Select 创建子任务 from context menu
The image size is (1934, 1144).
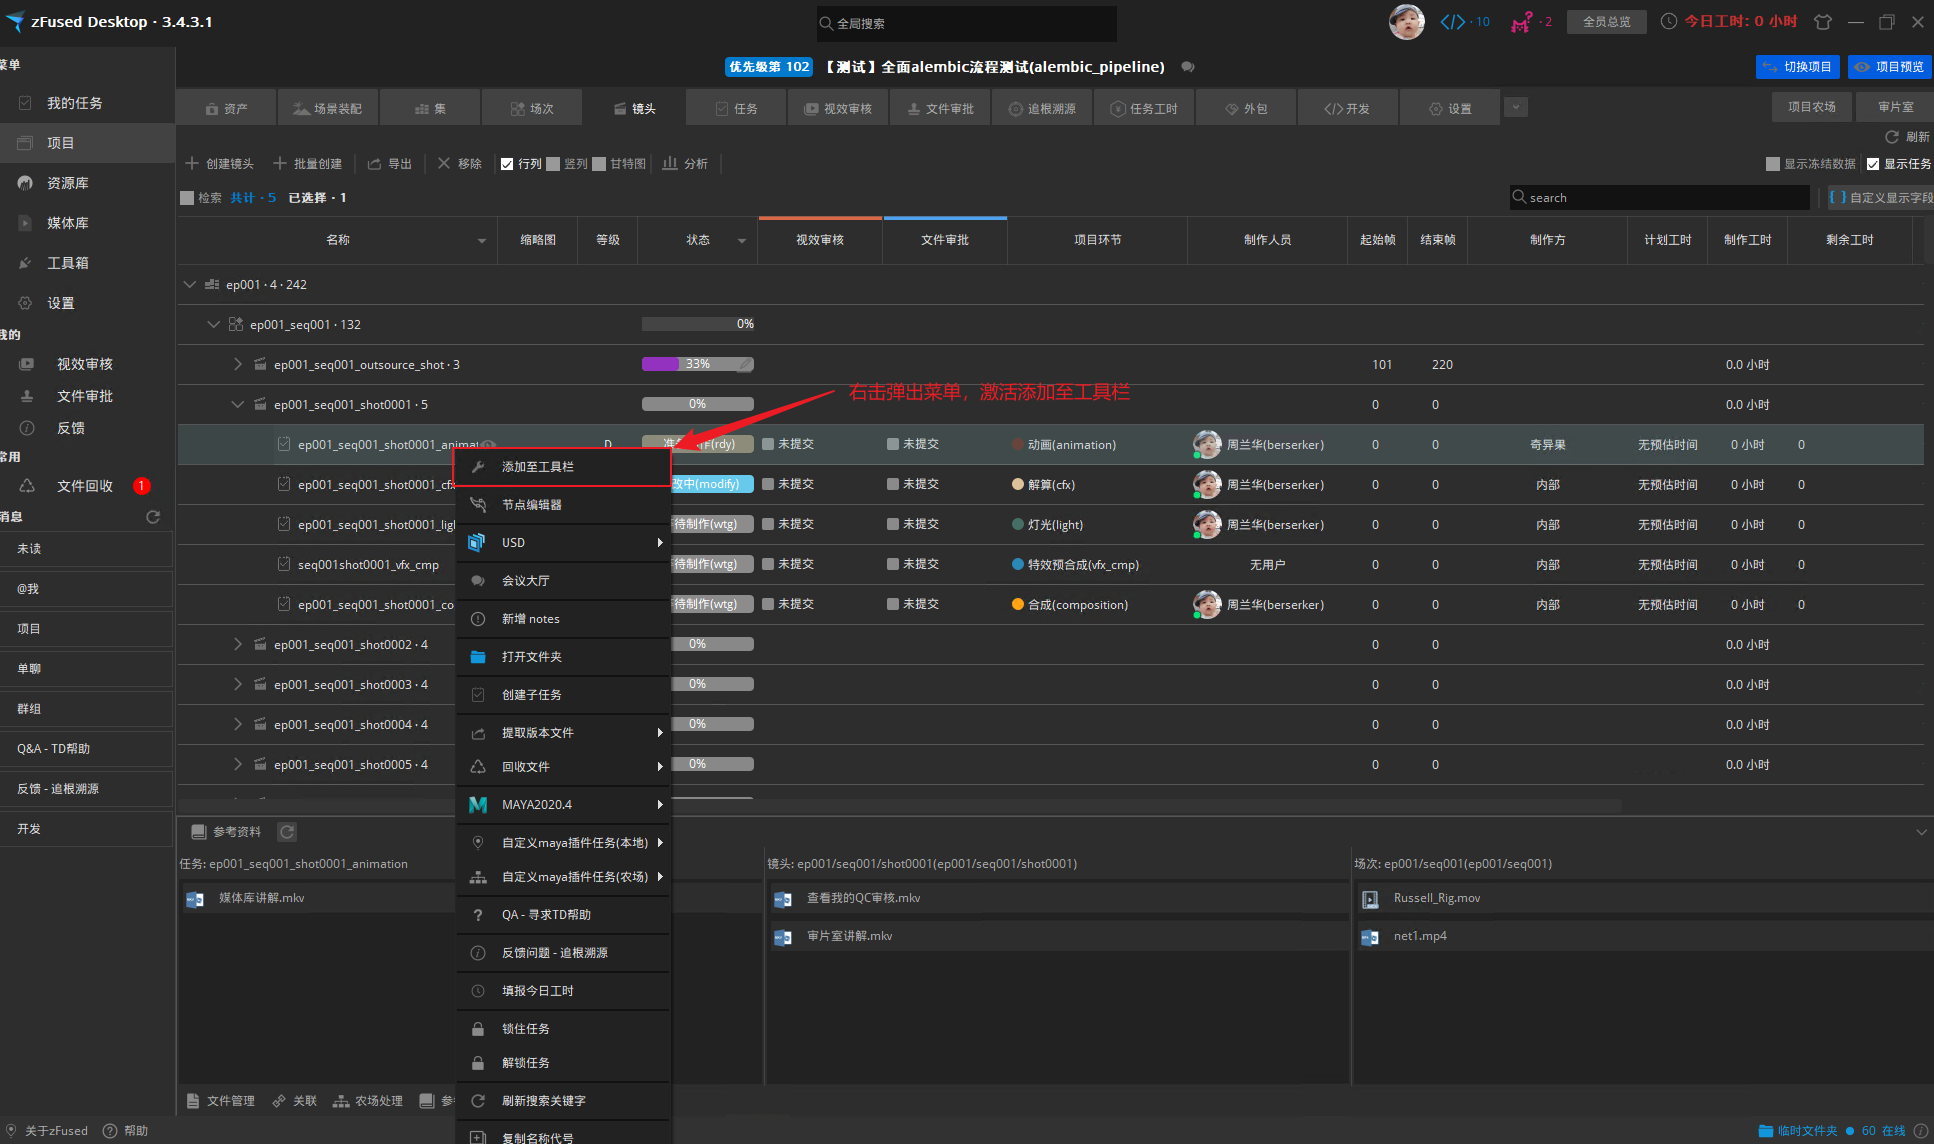coord(563,695)
